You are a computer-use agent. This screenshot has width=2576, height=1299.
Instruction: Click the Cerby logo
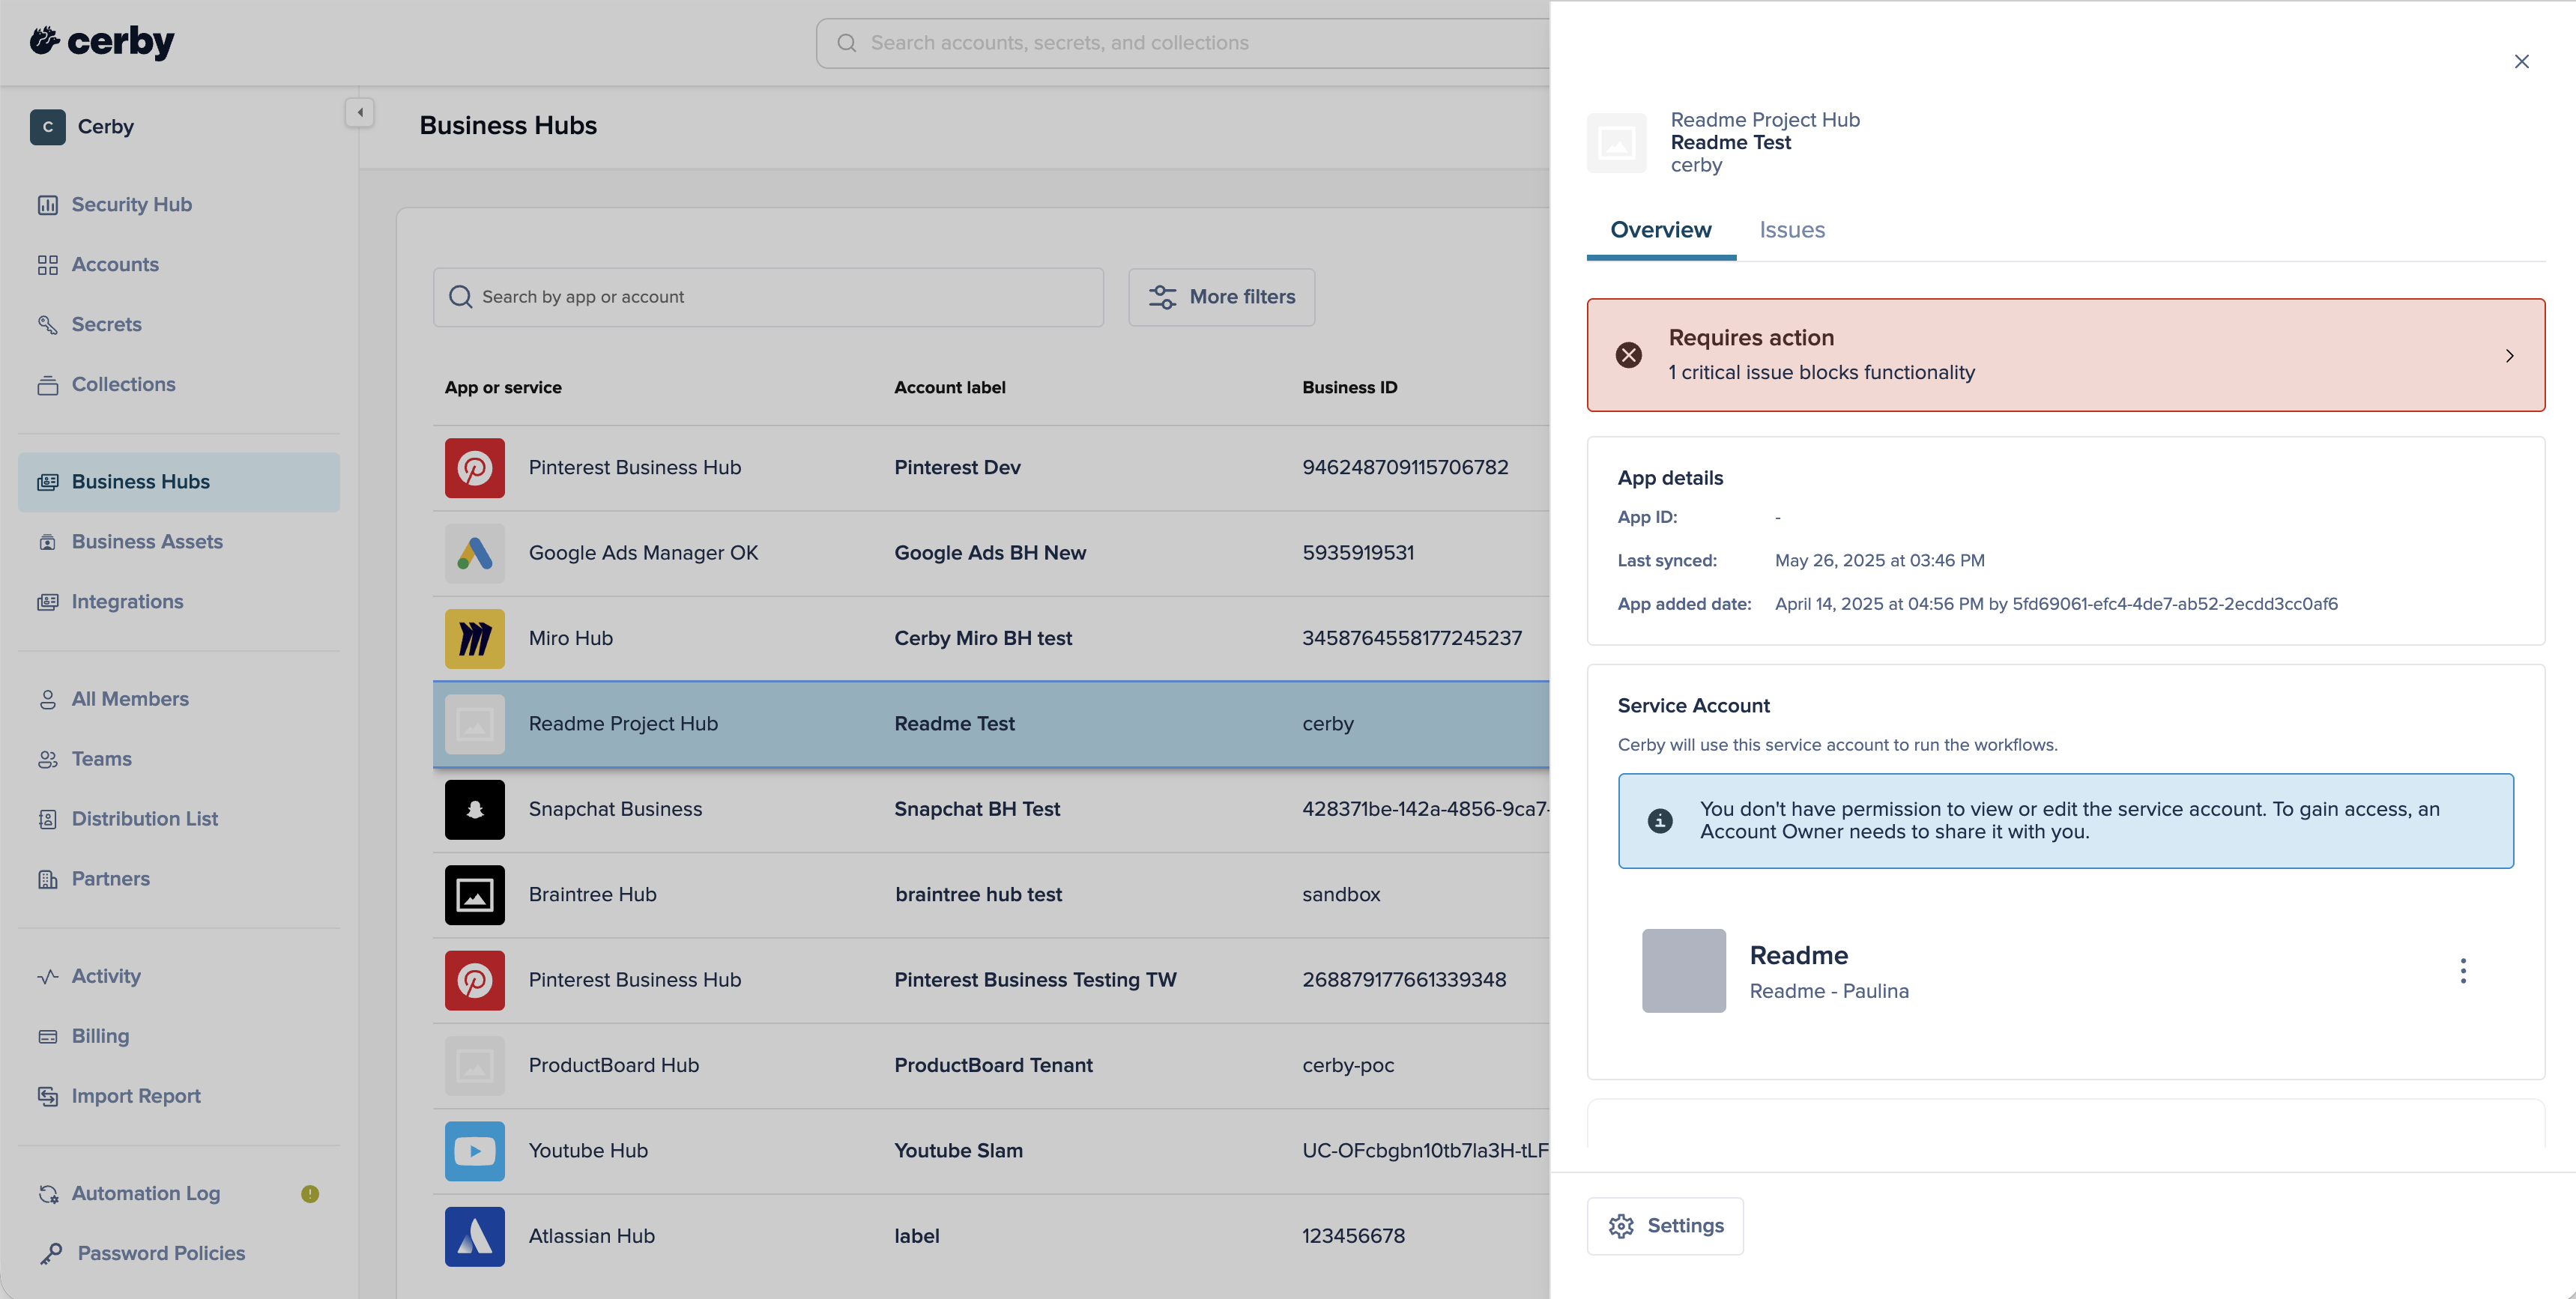(102, 41)
